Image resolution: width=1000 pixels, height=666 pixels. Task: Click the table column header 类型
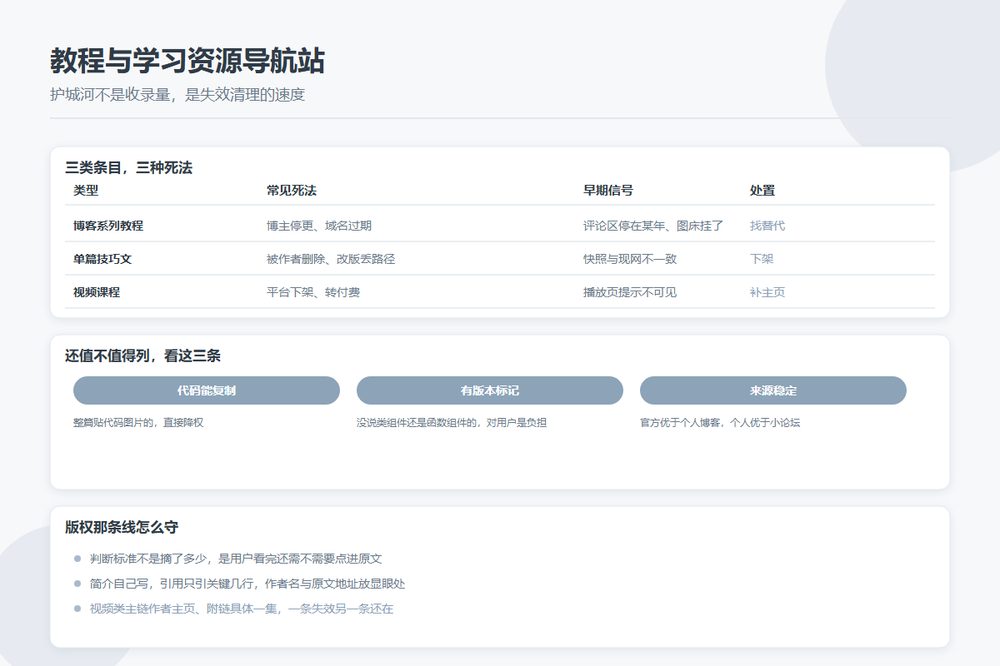86,190
